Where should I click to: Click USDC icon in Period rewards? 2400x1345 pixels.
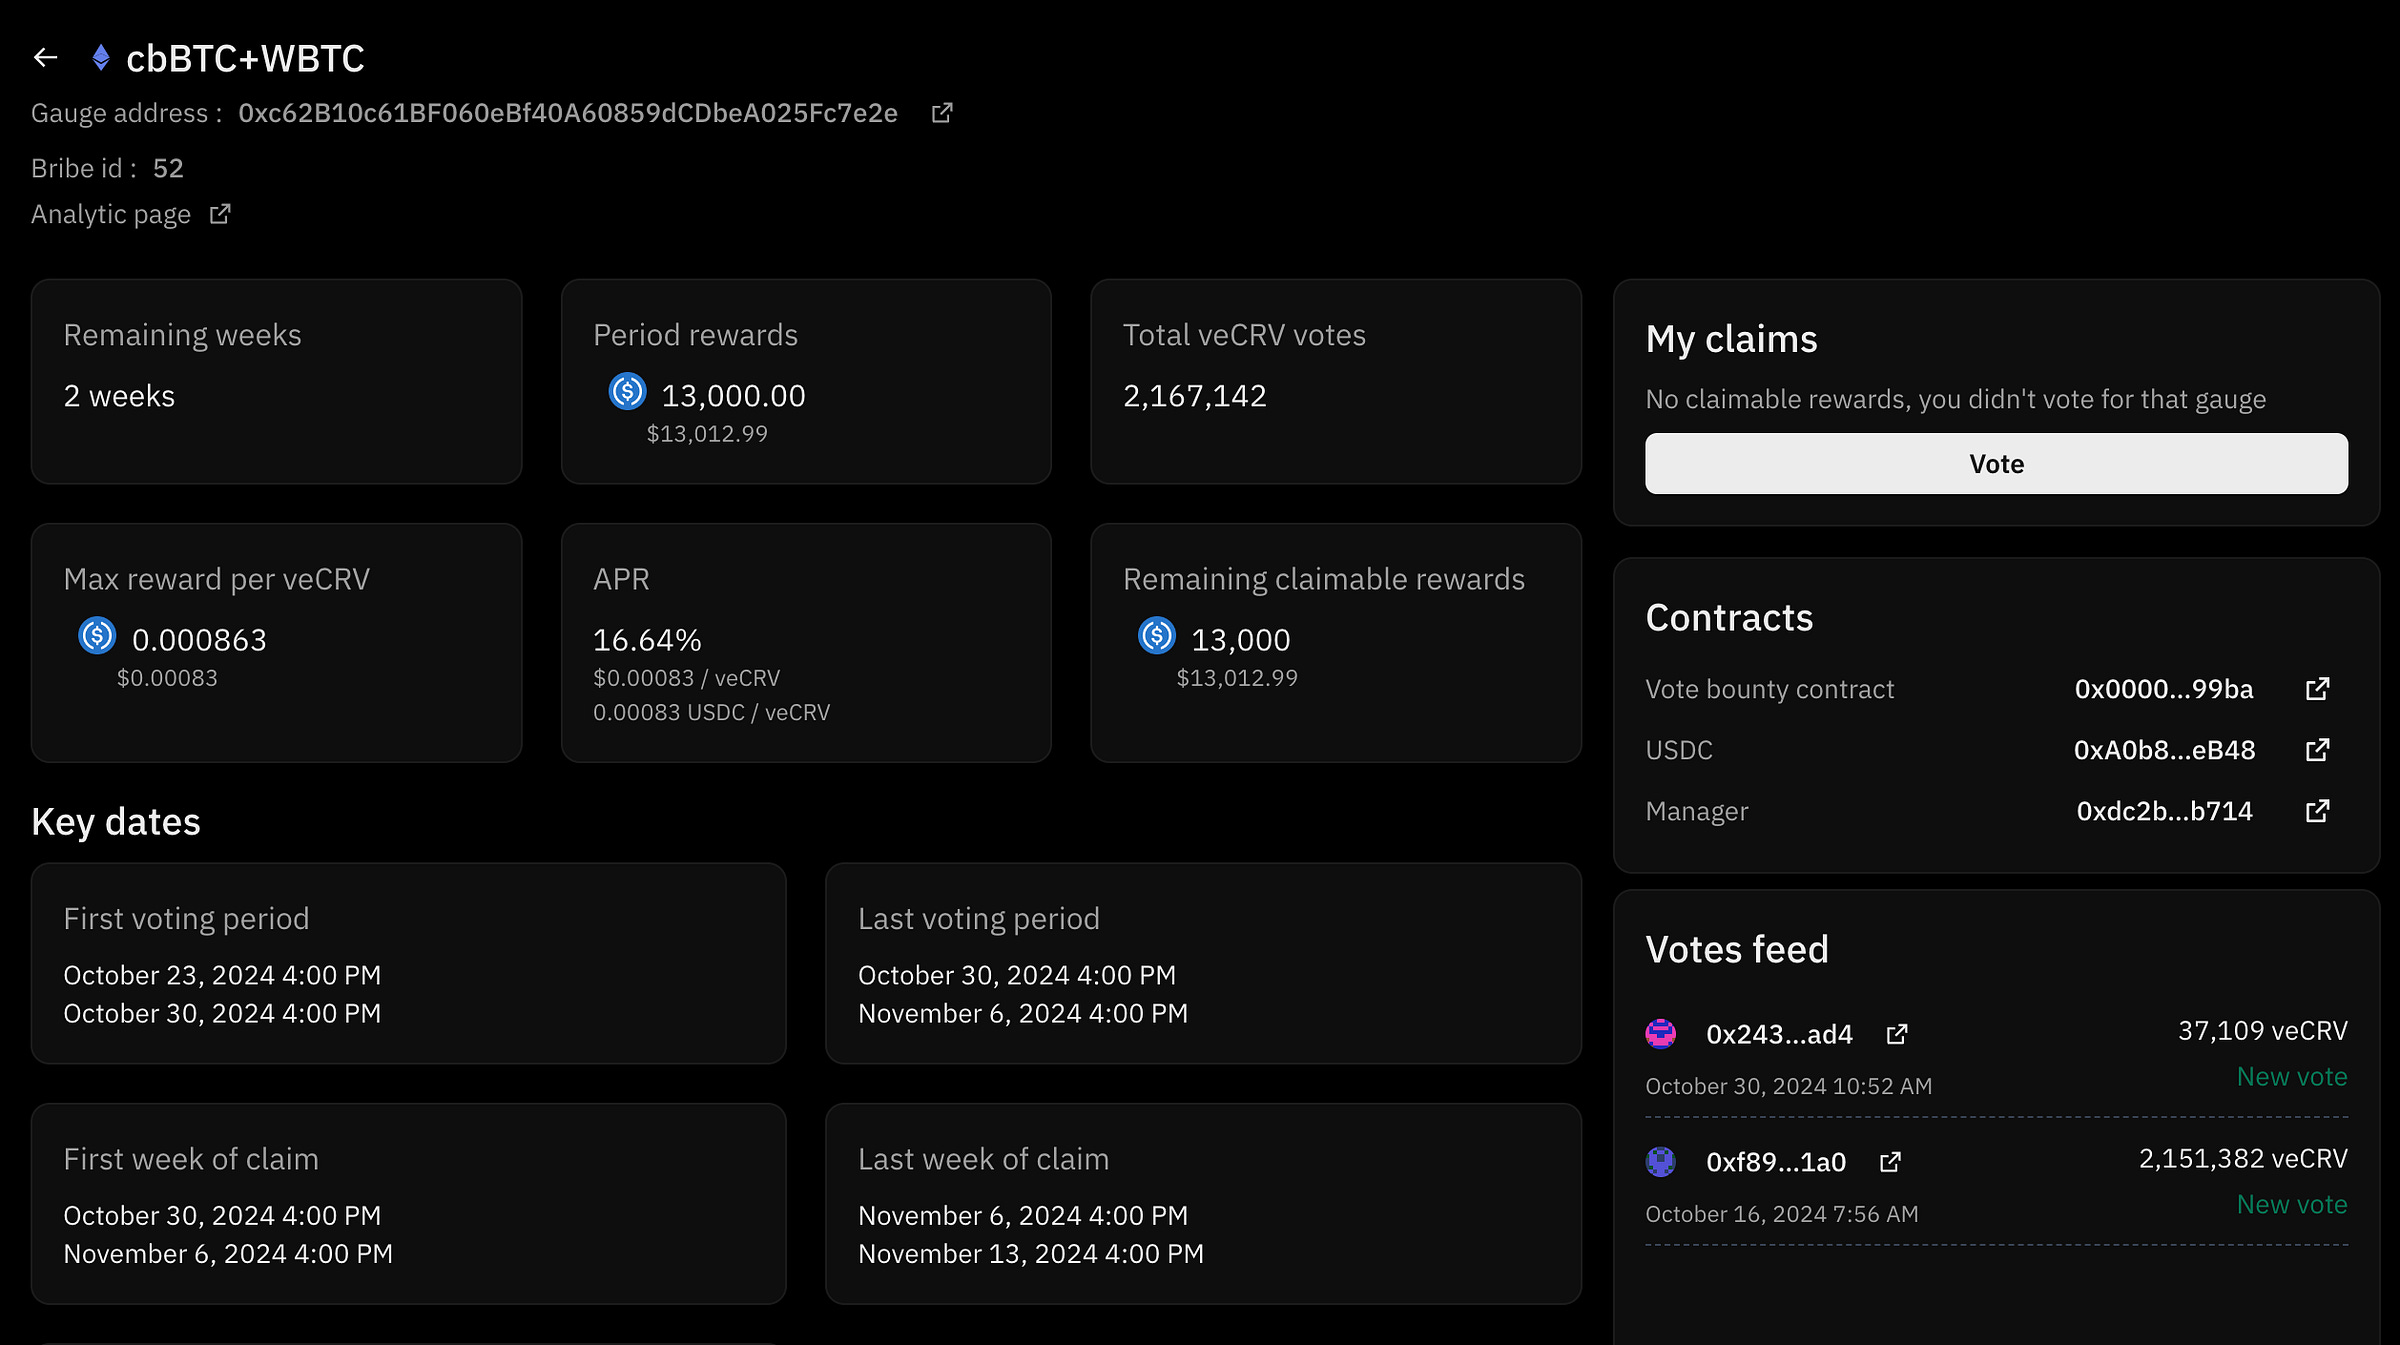627,391
